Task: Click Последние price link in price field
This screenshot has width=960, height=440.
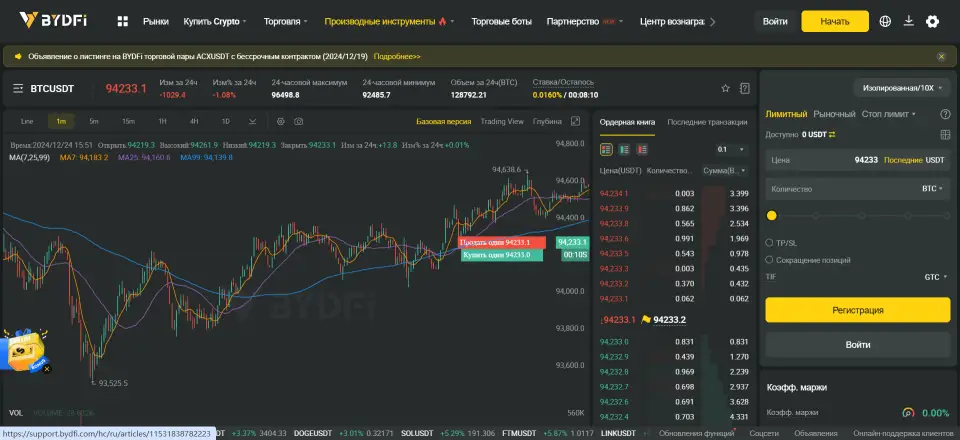Action: 903,160
